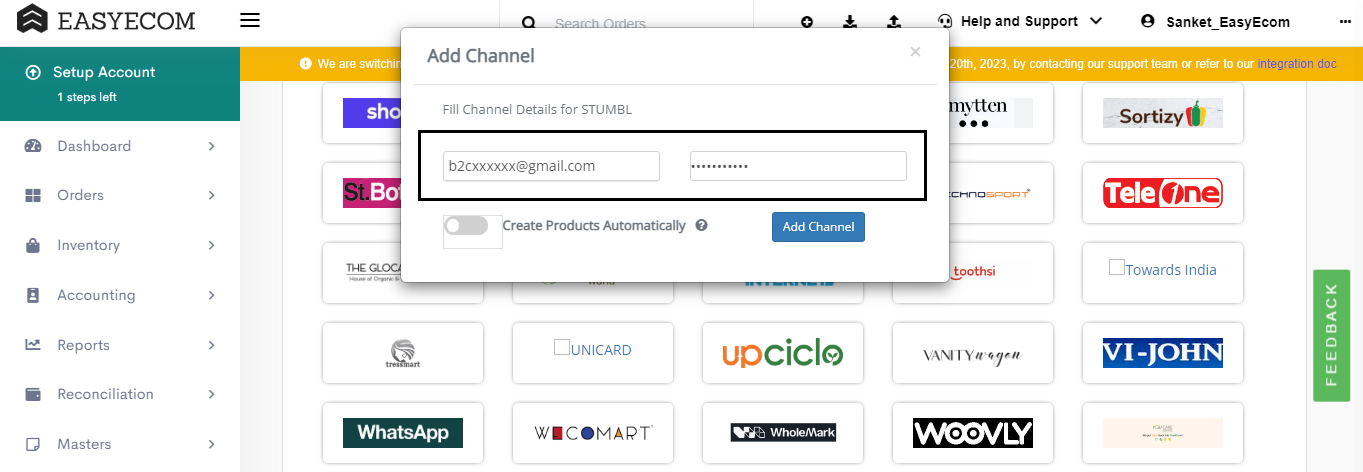Open the integration doc link
The height and width of the screenshot is (472, 1363).
[1297, 63]
